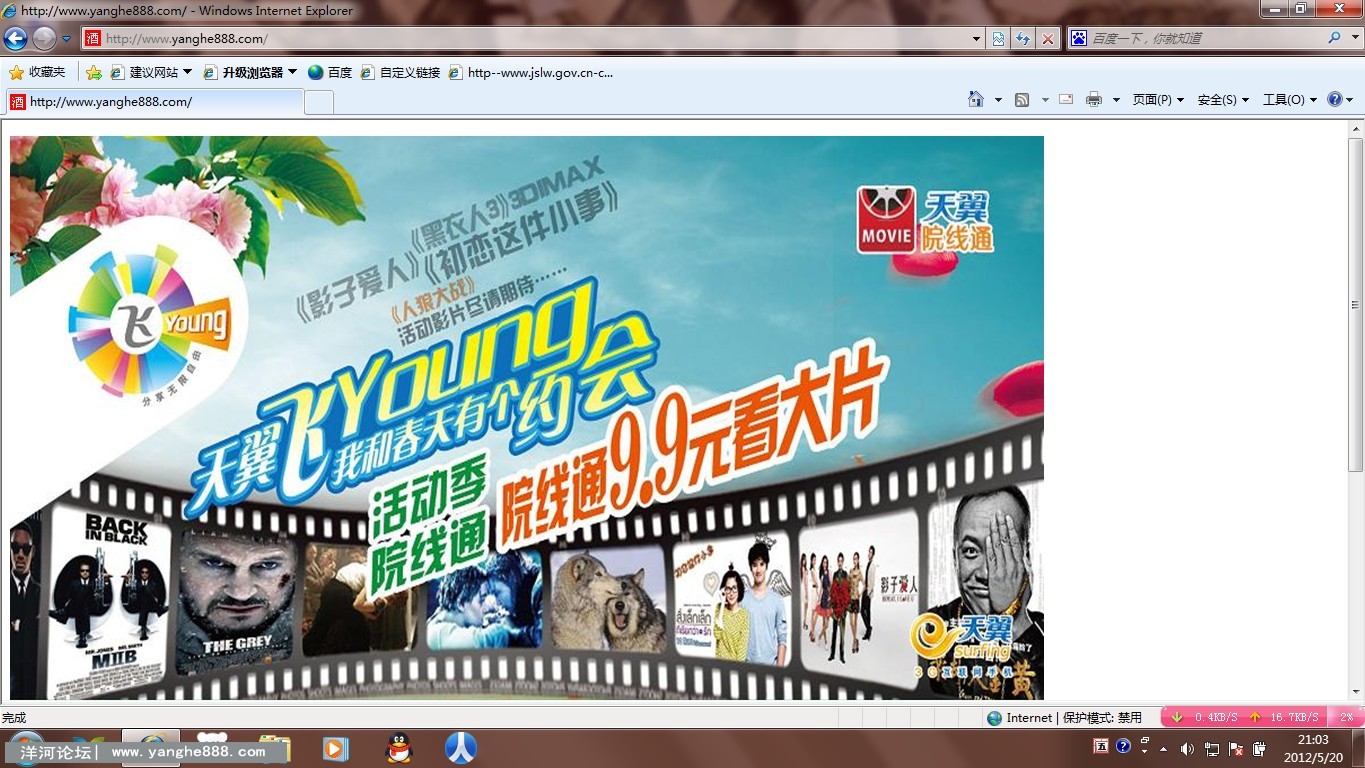Click the language bar help tray icon
Screen dimensions: 1365x768
pyautogui.click(x=1123, y=746)
